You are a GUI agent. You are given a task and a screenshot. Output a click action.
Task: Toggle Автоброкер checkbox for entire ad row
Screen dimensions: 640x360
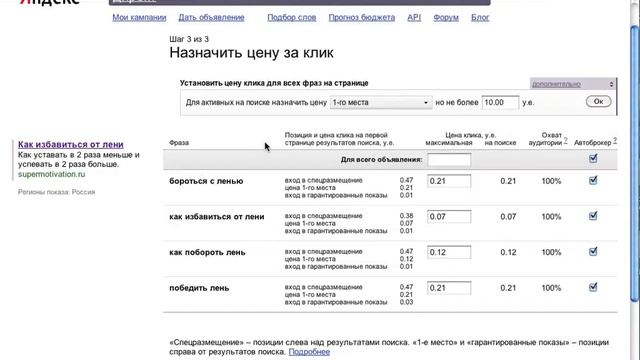pos(593,158)
